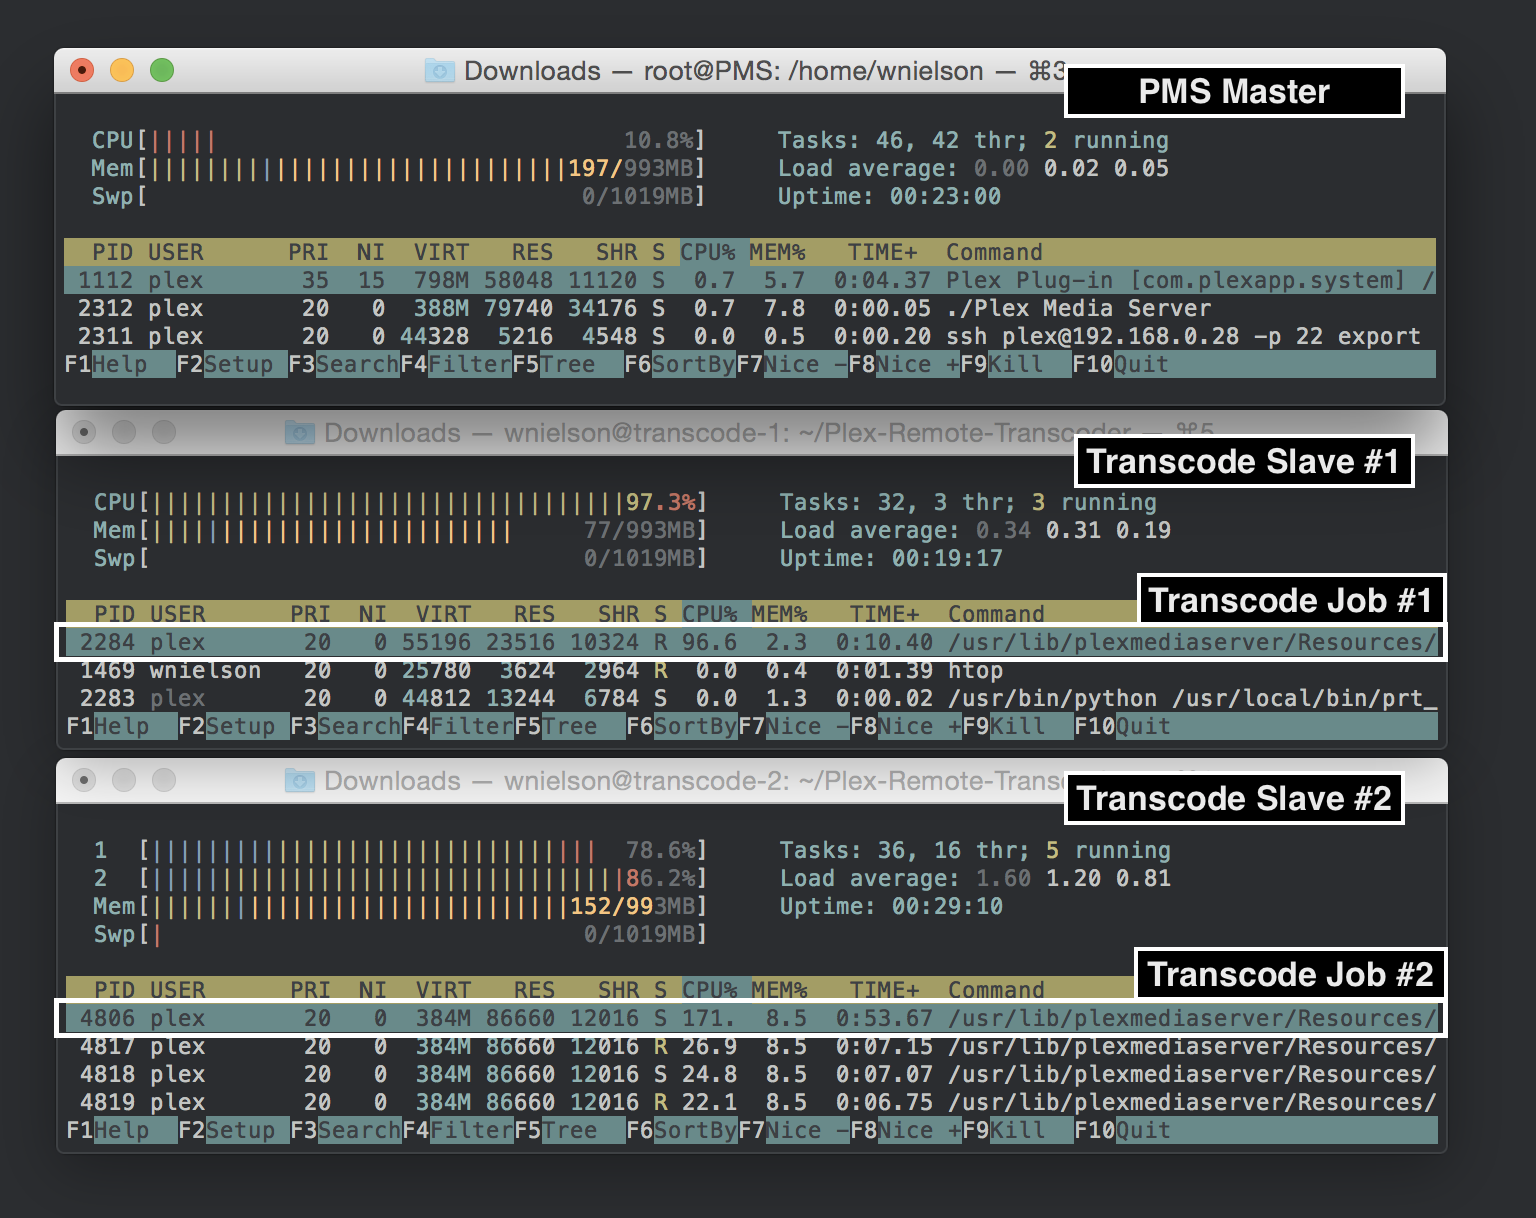Toggle F5 Tree view in transcode-2 htop
Viewport: 1536px width, 1218px height.
[569, 1130]
